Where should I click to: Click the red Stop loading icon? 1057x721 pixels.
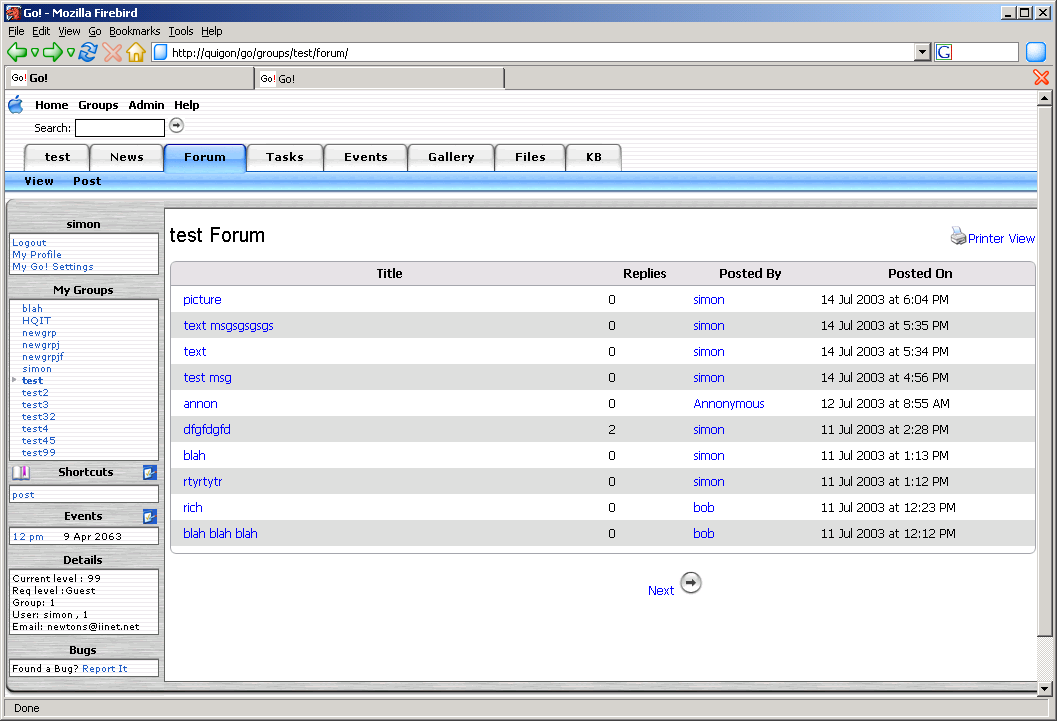[x=113, y=52]
